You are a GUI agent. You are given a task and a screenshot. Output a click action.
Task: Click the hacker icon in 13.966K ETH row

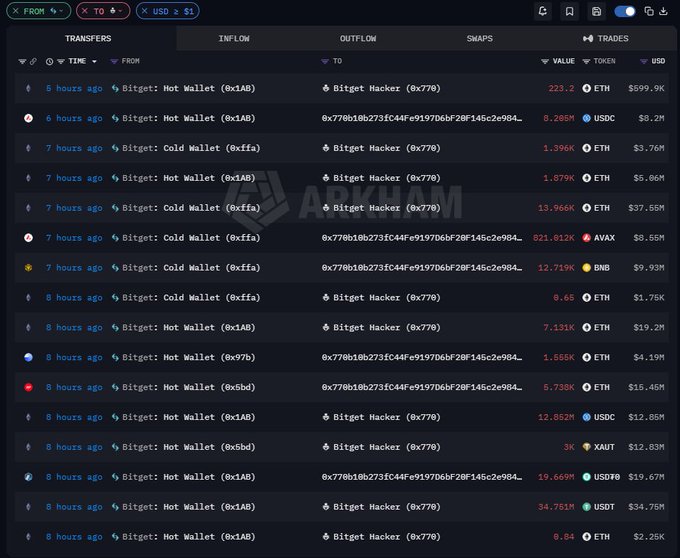(x=326, y=208)
